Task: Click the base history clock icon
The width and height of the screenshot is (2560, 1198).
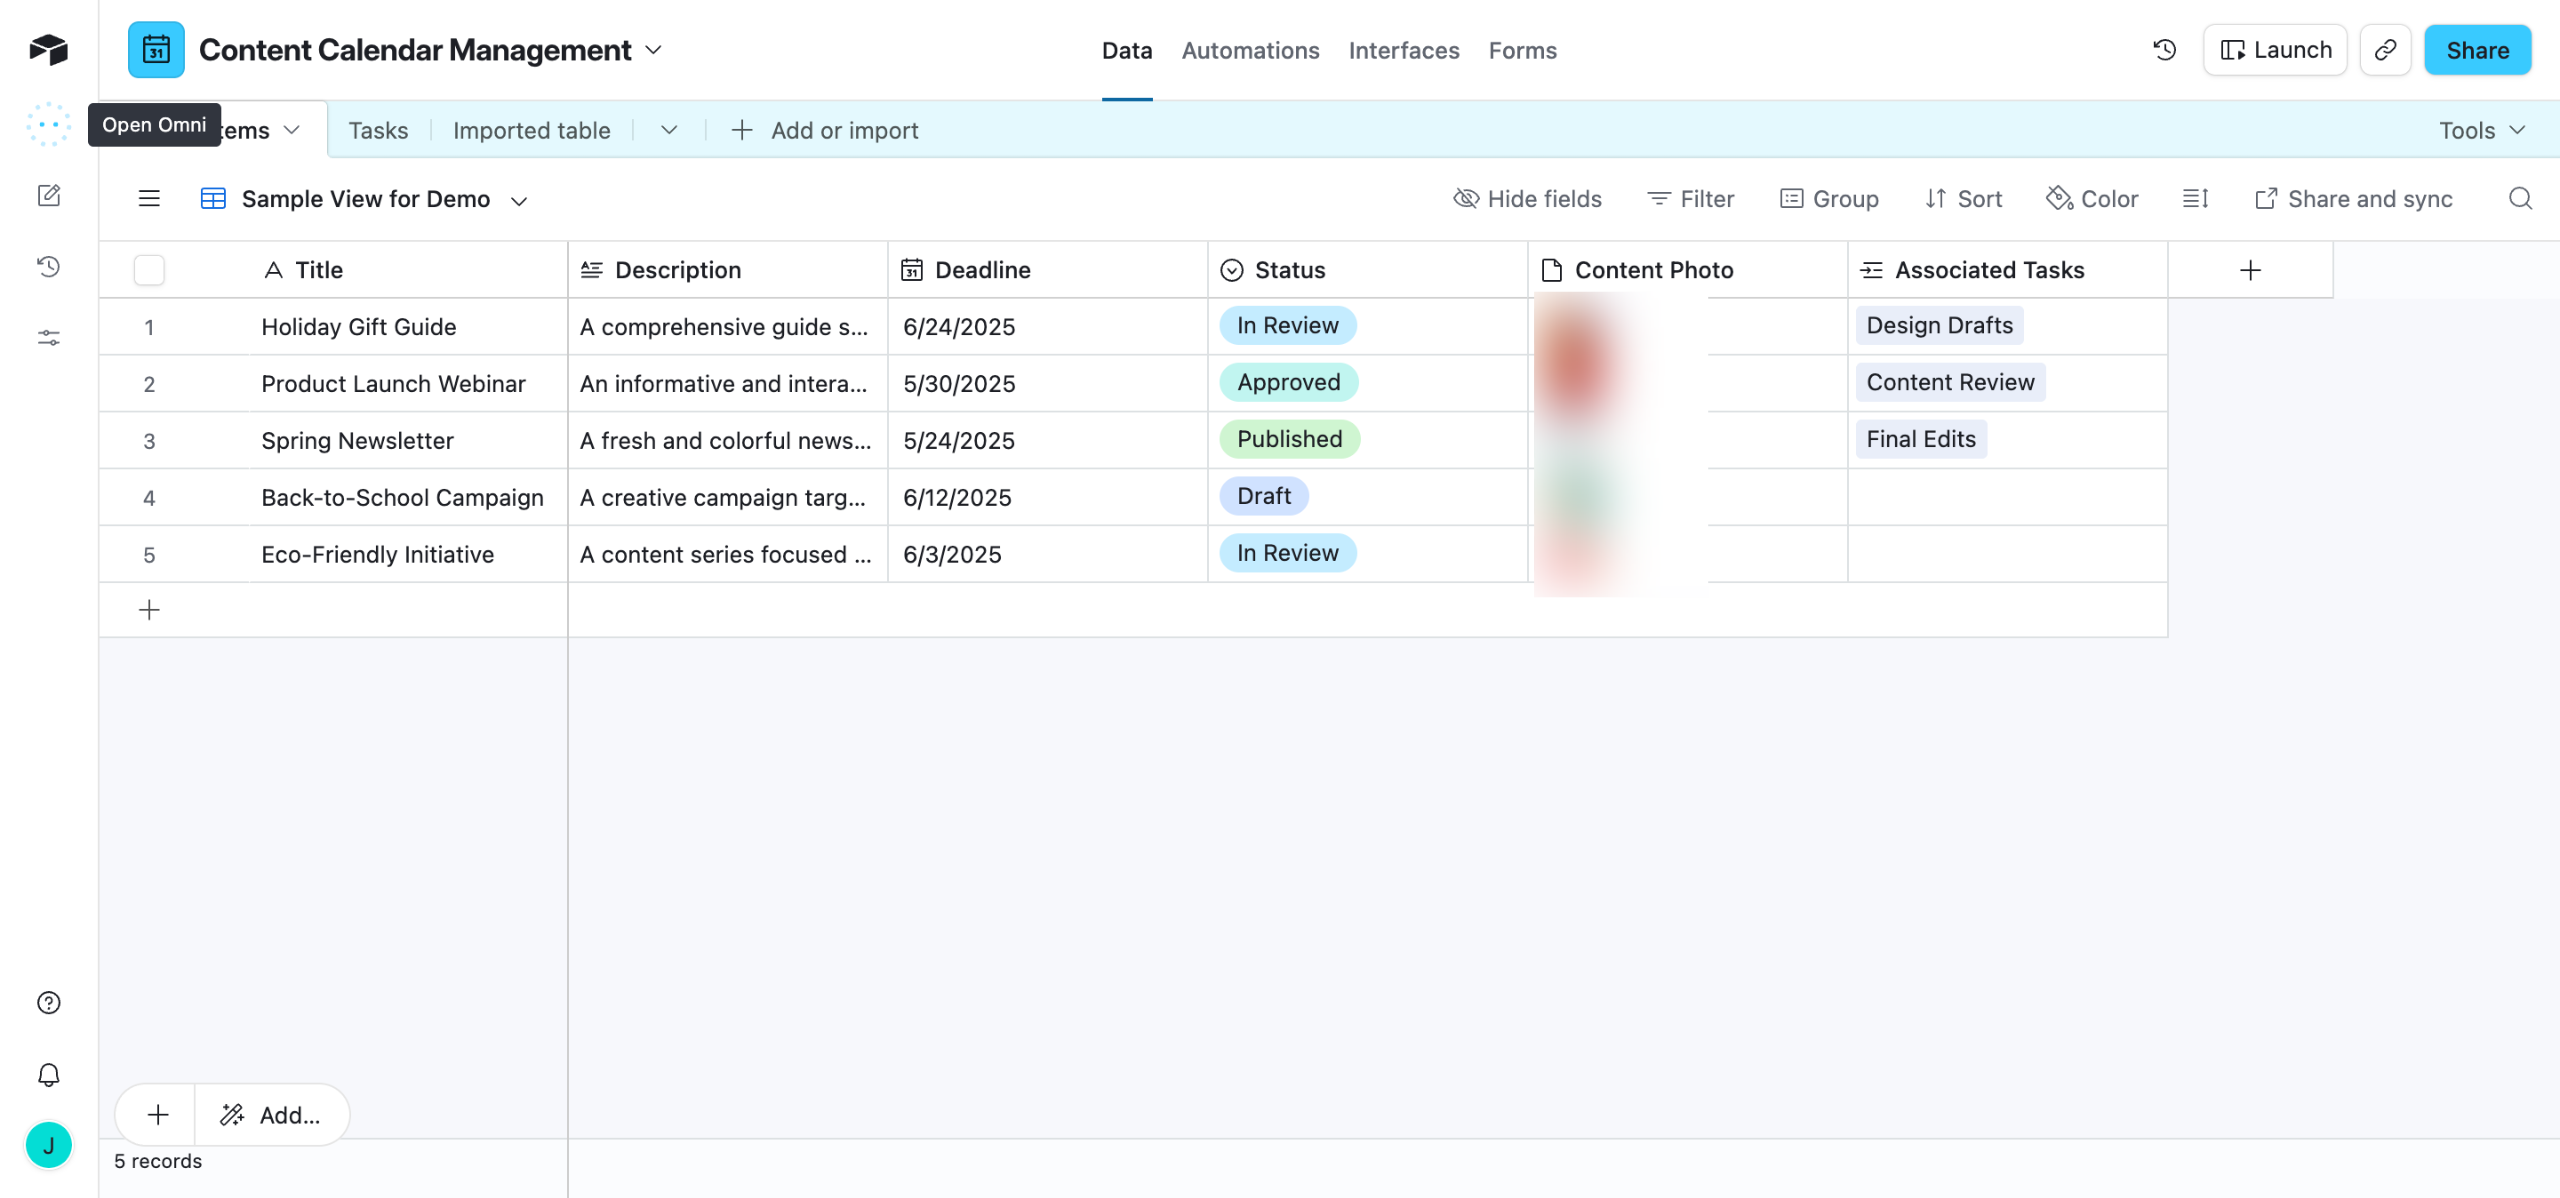Action: (x=2164, y=50)
